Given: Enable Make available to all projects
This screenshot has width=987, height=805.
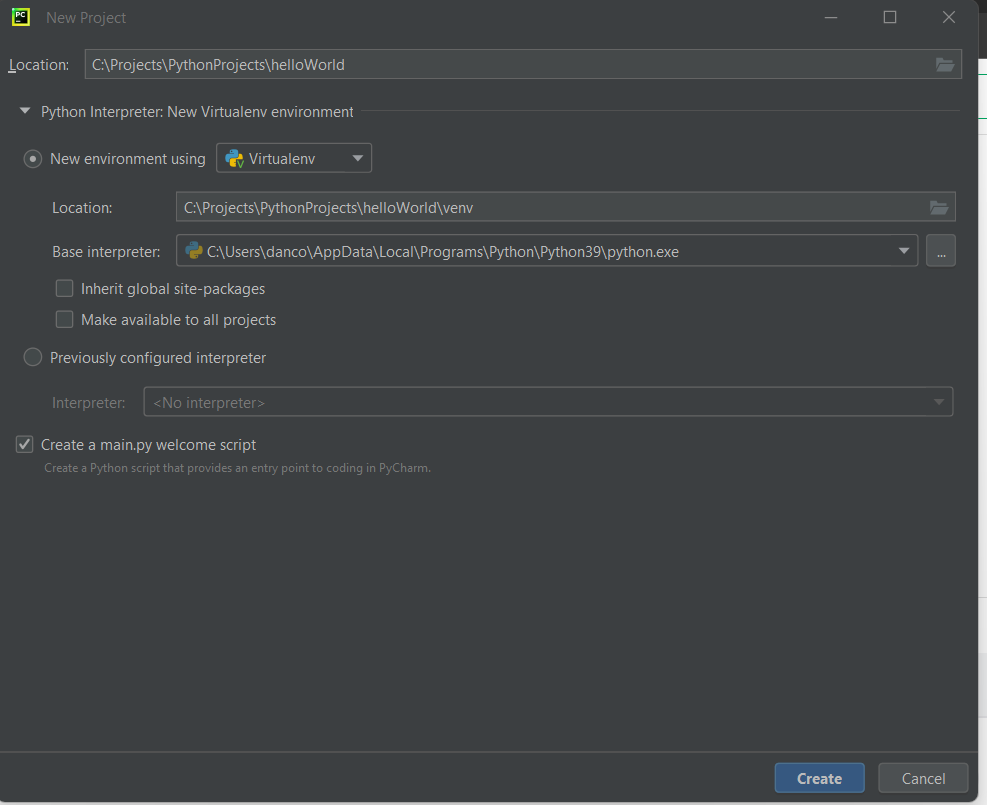Looking at the screenshot, I should pos(64,319).
